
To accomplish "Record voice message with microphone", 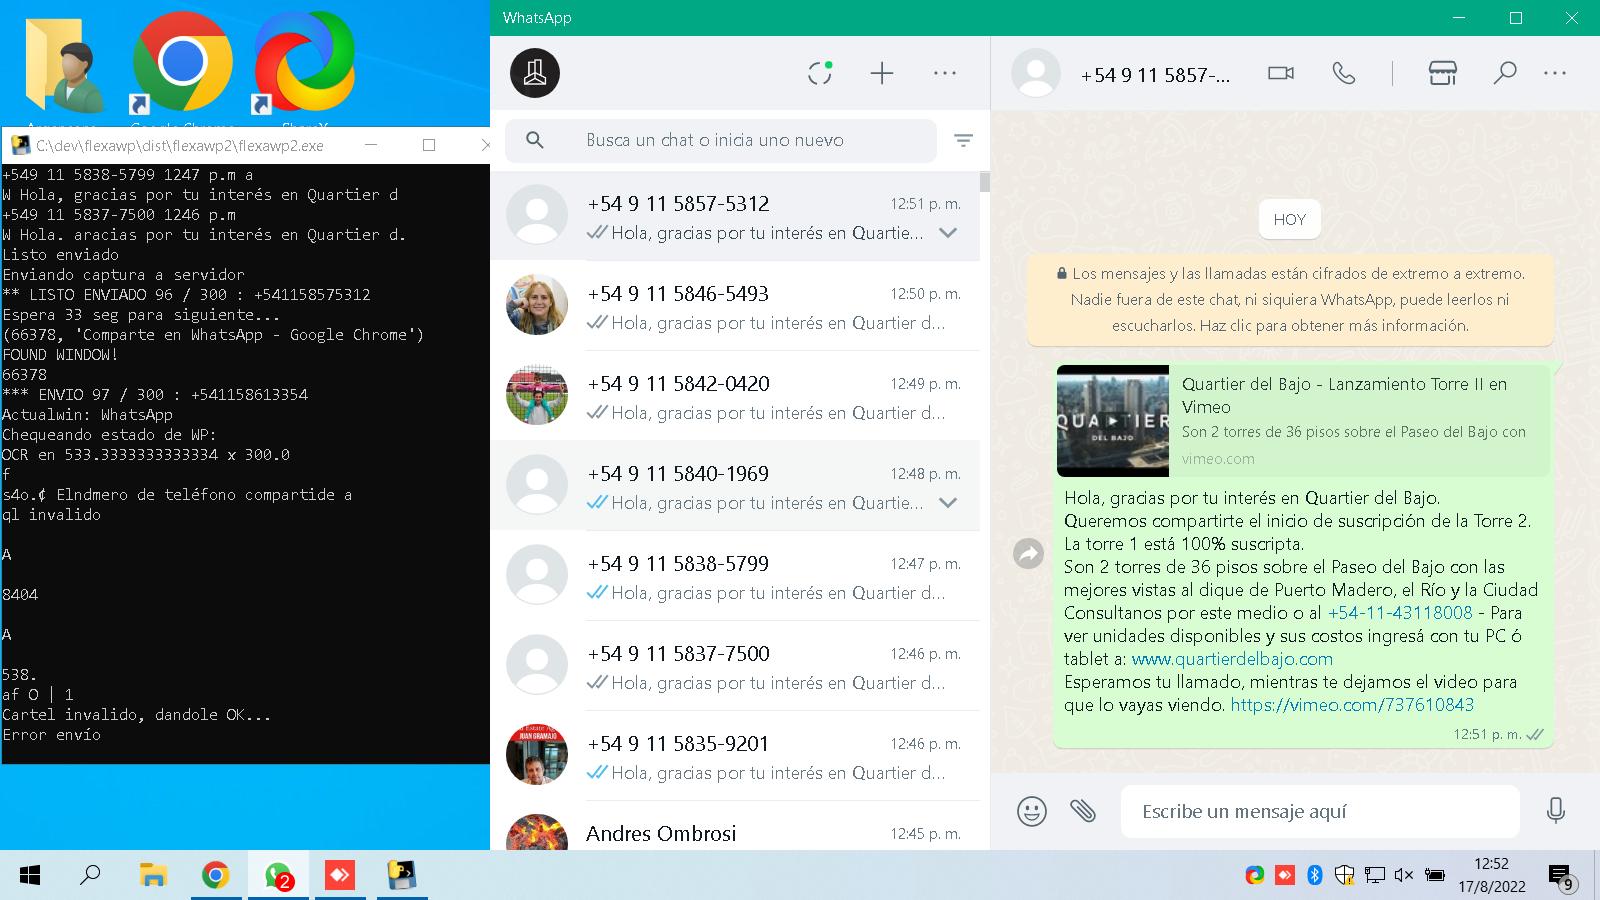I will point(1555,811).
